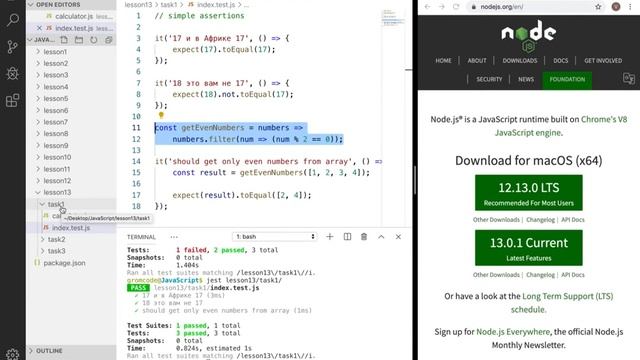Image resolution: width=640 pixels, height=360 pixels.
Task: Open the NEWS nav item
Action: [x=526, y=79]
